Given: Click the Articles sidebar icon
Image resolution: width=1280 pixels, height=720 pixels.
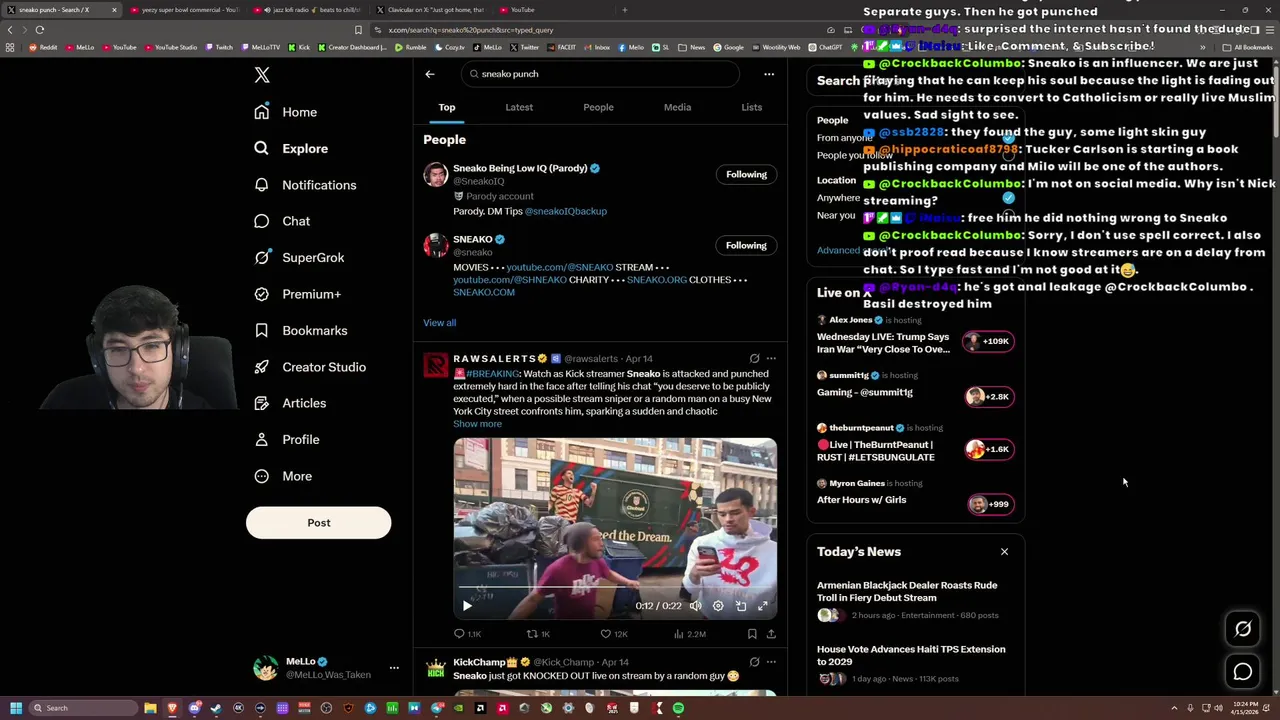Looking at the screenshot, I should pyautogui.click(x=262, y=403).
